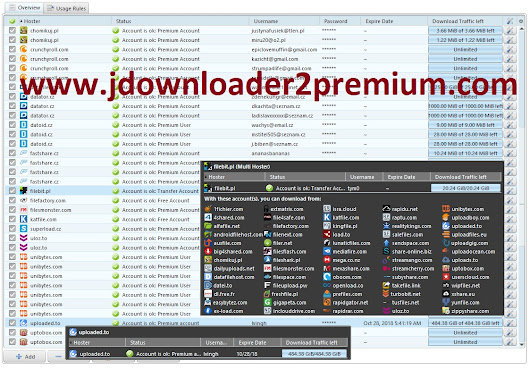This screenshot has width=530, height=369.
Task: Click share-online.biz in the filebit.pl popup
Action: click(x=412, y=251)
